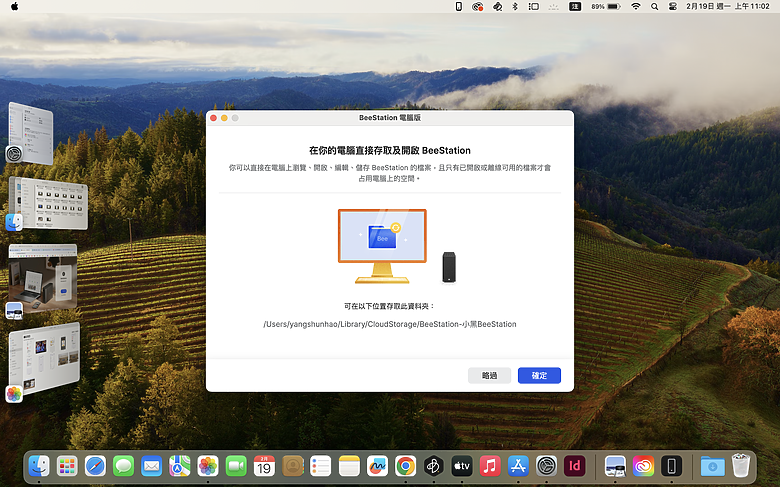Click the BeeStation knot icon in menu bar
Viewport: 780px width, 487px height.
(497, 6)
